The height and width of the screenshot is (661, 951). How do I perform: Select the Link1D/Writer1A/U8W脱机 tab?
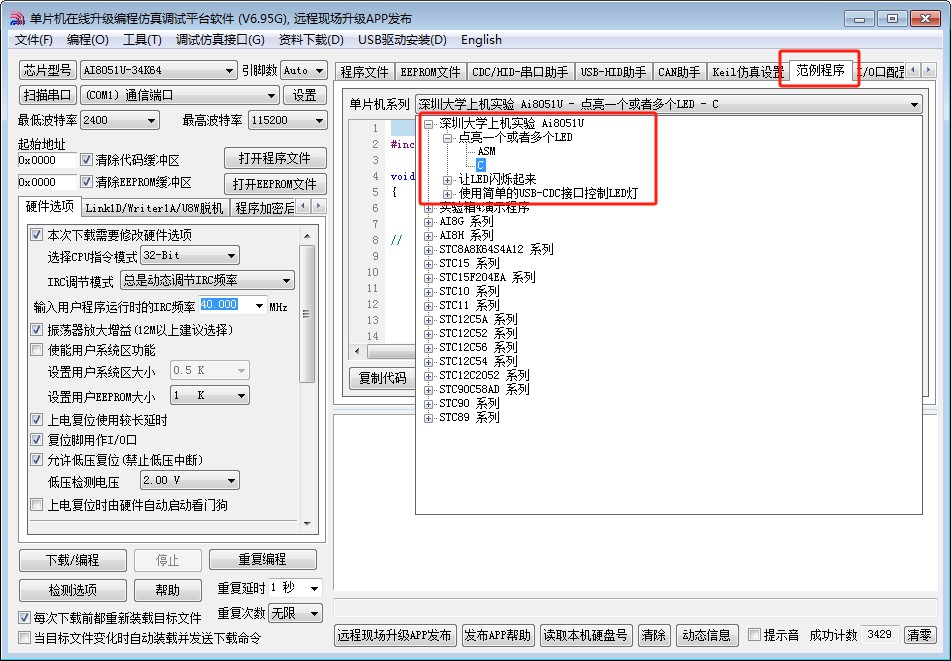pyautogui.click(x=155, y=208)
